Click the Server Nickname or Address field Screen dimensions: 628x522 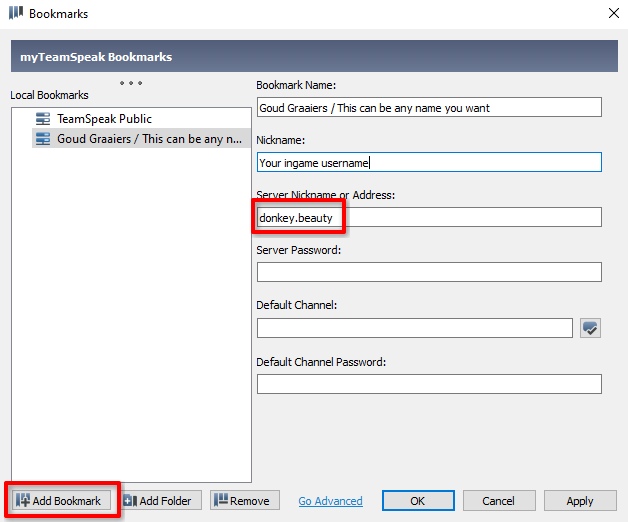[x=429, y=217]
